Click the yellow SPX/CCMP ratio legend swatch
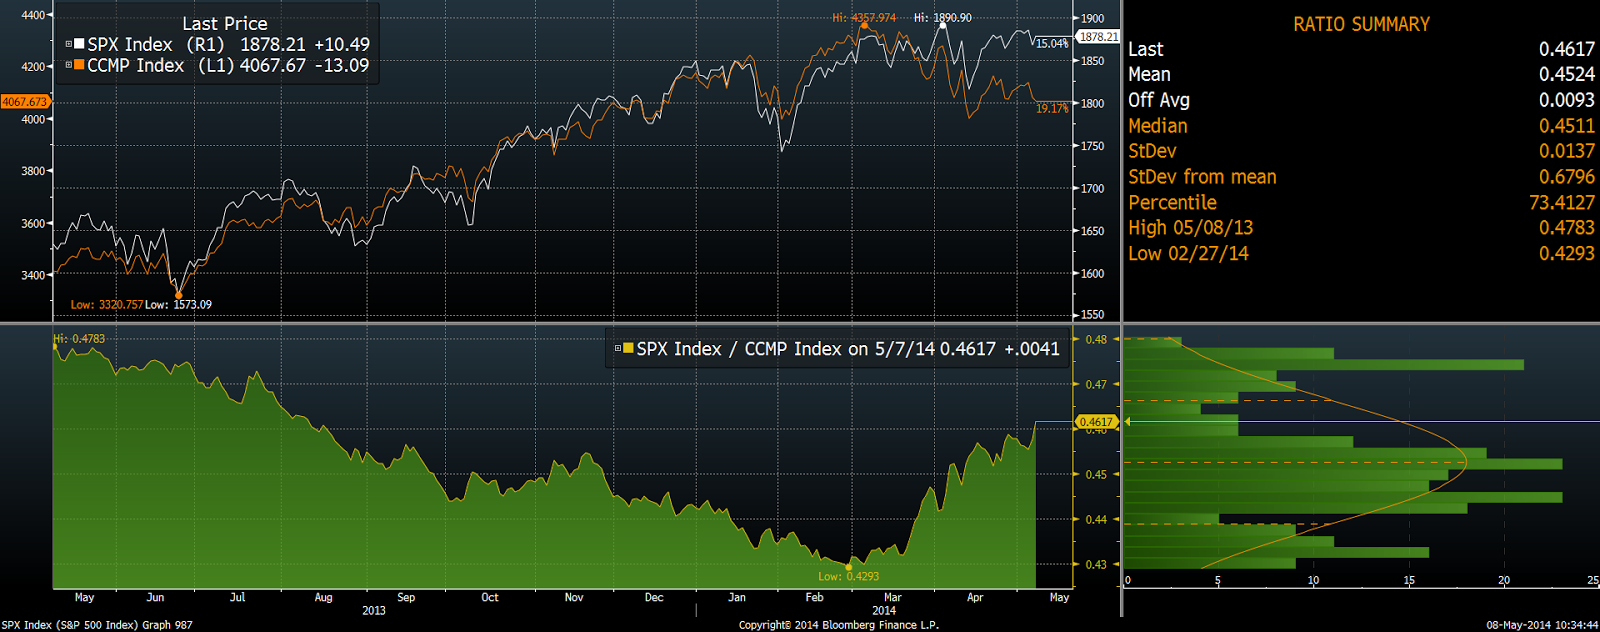1600x632 pixels. (x=628, y=349)
